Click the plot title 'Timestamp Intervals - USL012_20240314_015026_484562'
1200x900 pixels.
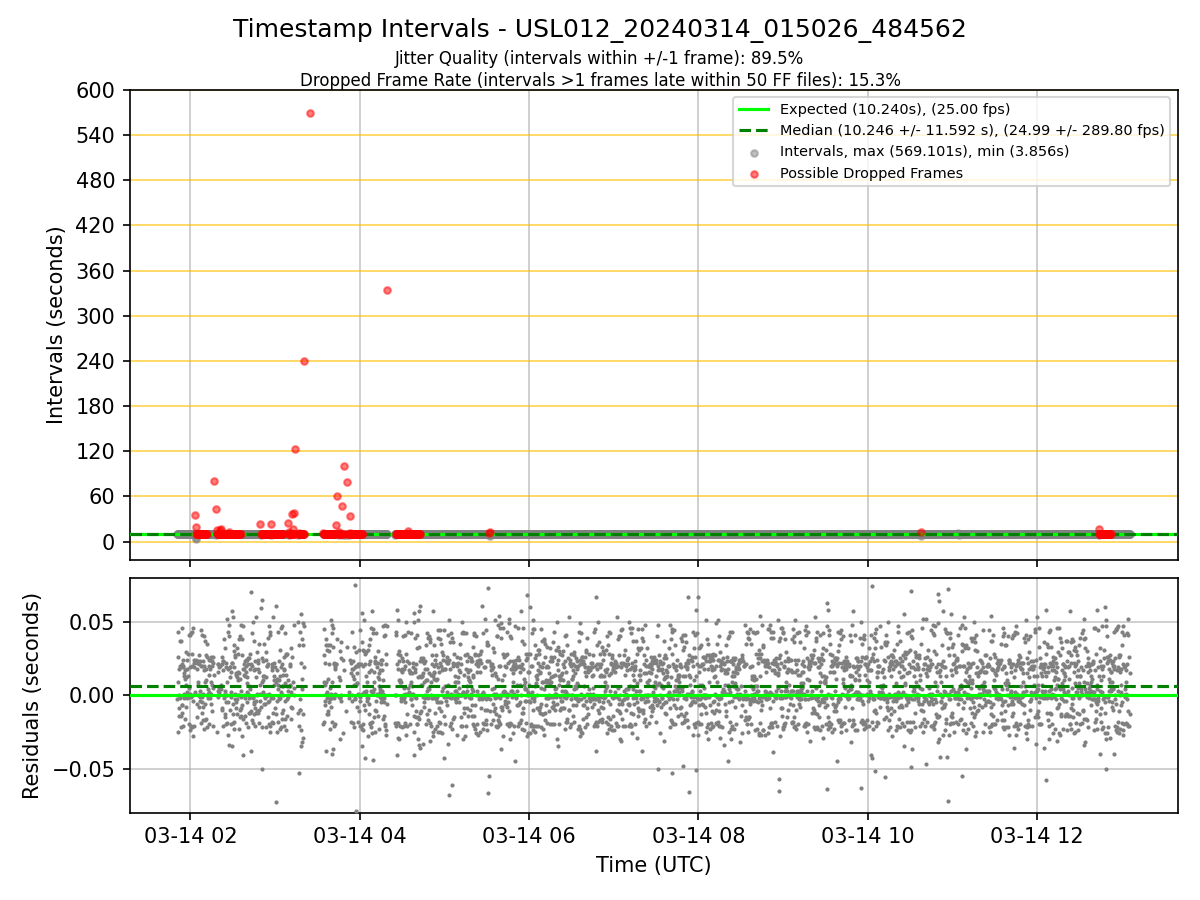point(600,29)
